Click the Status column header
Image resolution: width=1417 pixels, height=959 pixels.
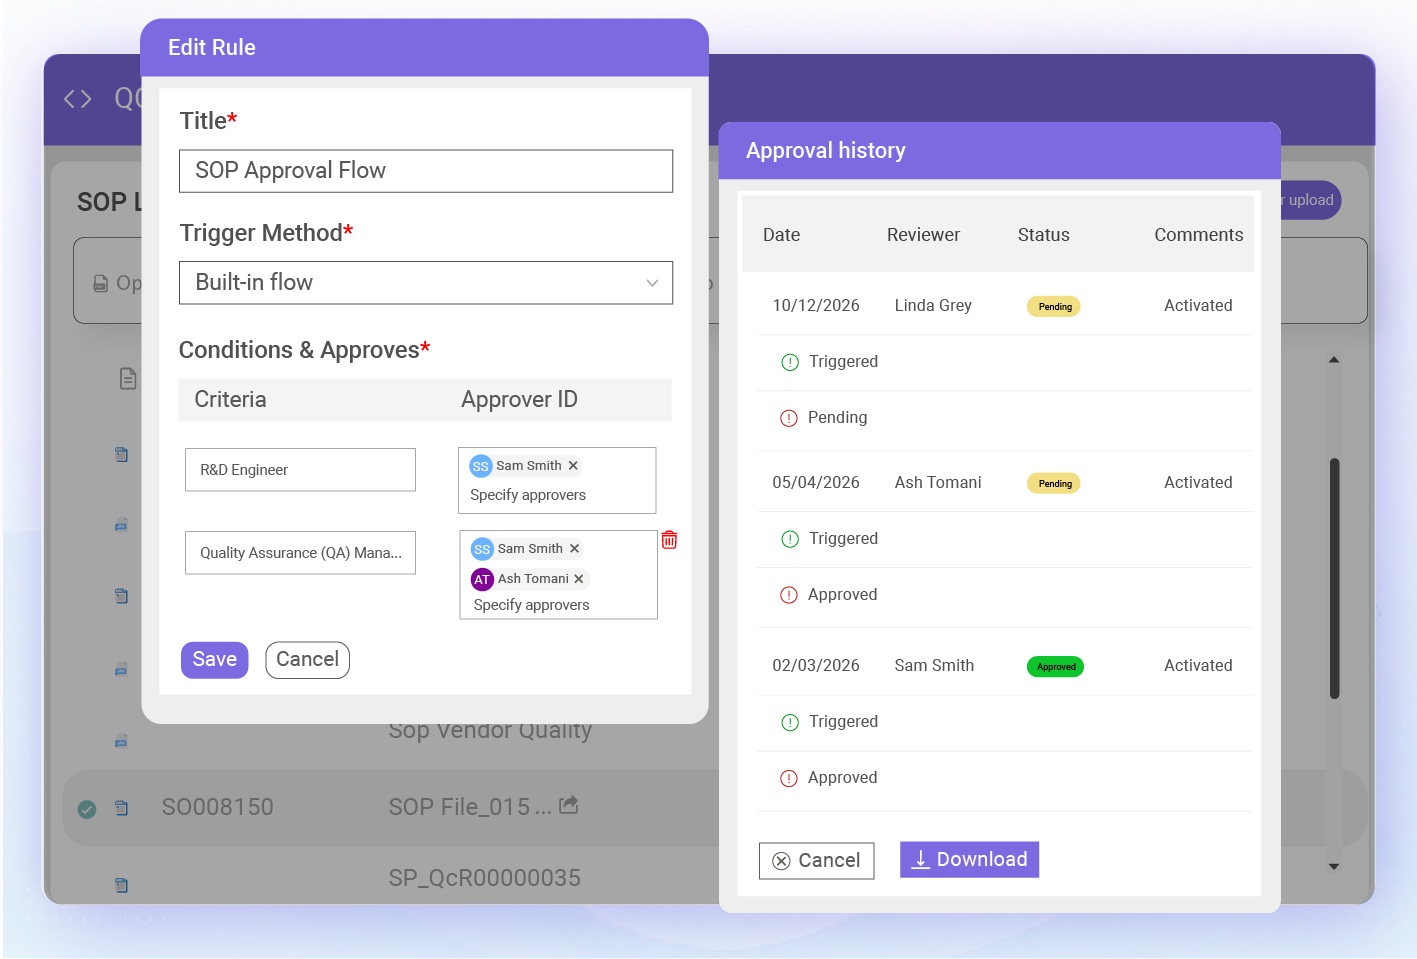pos(1043,235)
